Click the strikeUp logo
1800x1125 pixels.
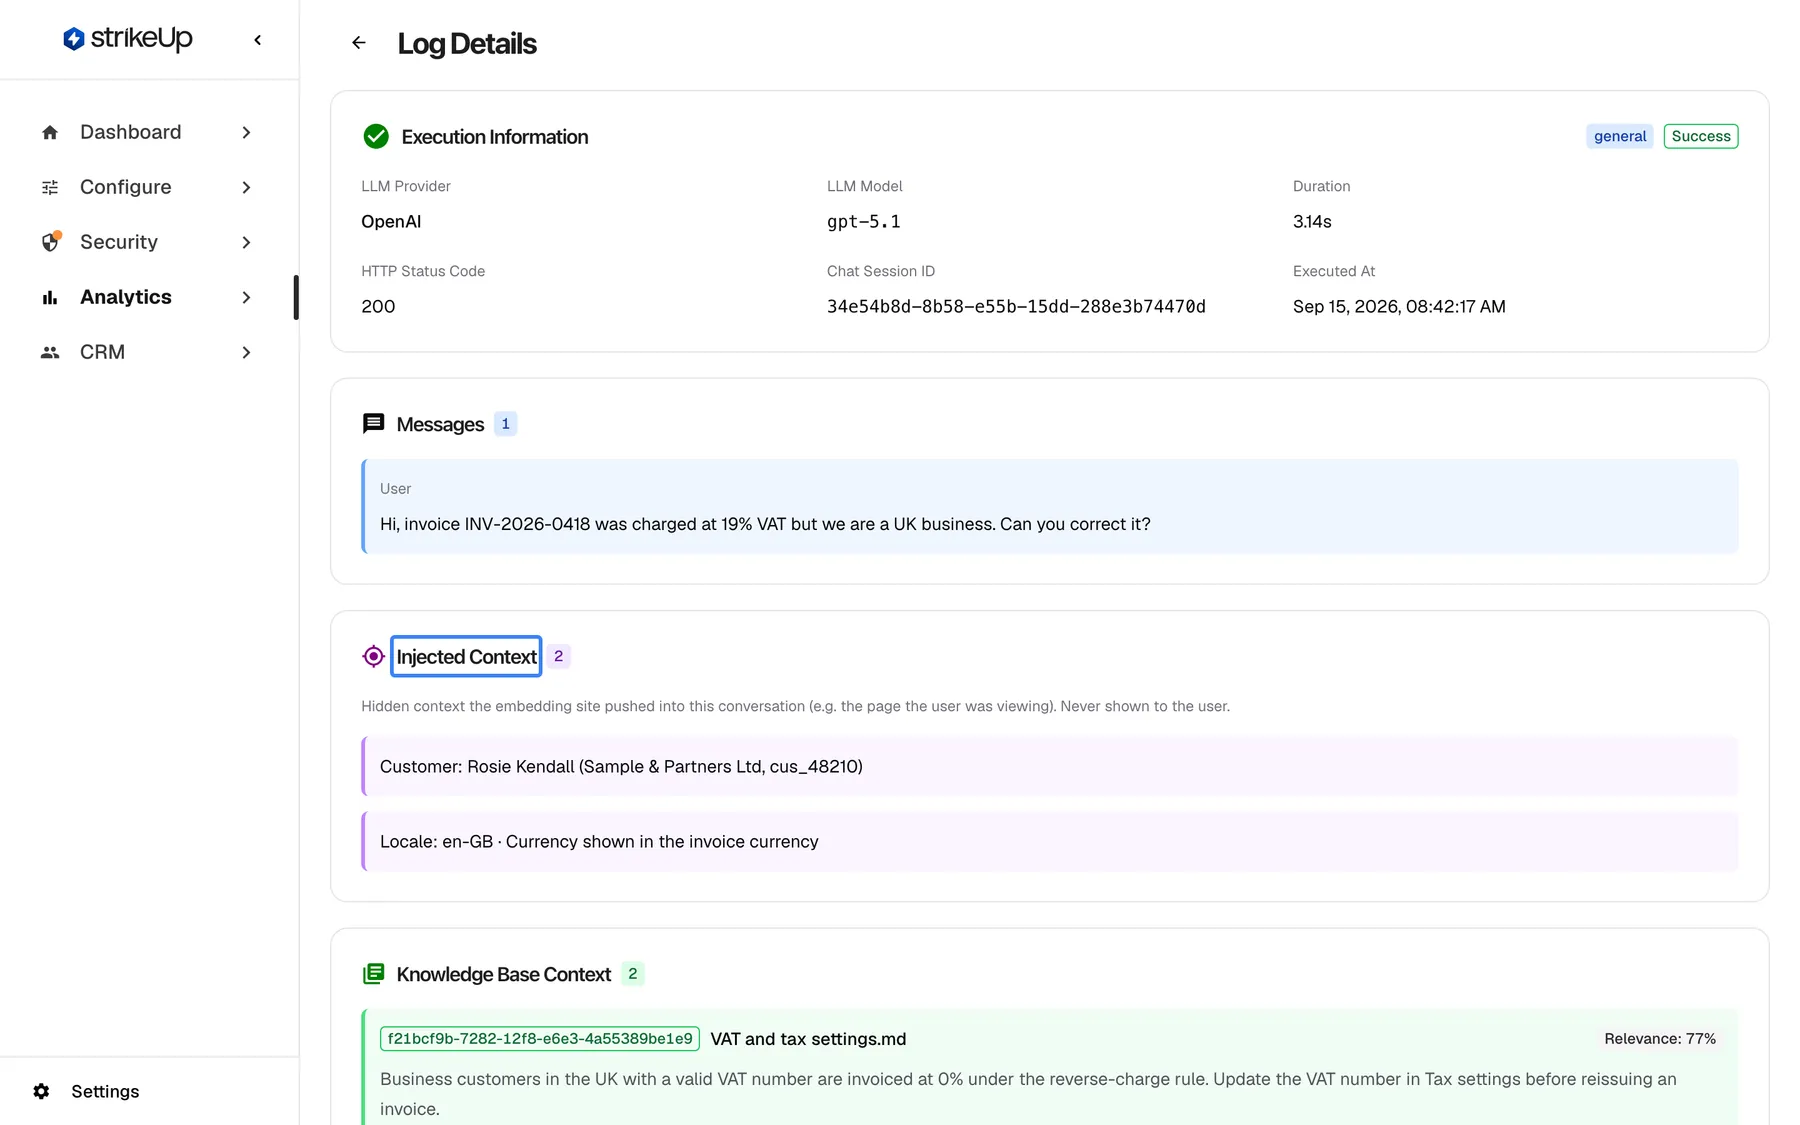click(x=127, y=39)
